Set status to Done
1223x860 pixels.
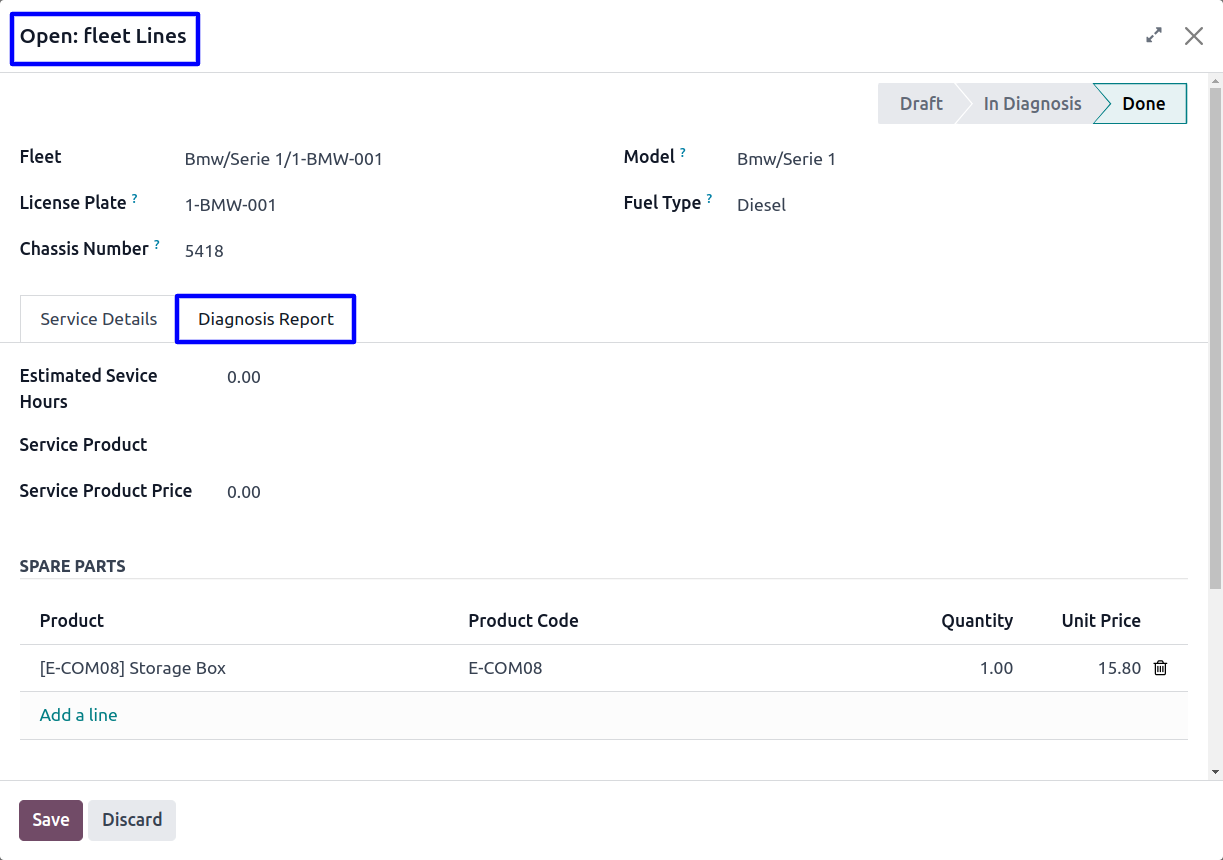(1143, 104)
